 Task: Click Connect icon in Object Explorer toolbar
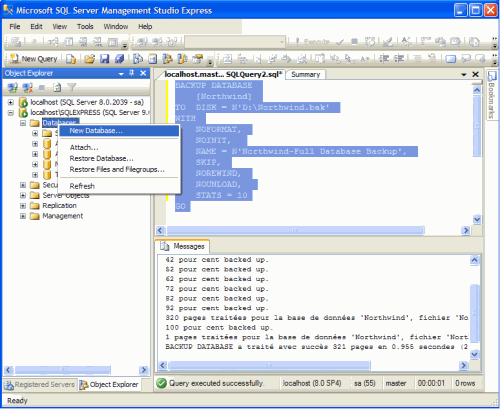[13, 88]
